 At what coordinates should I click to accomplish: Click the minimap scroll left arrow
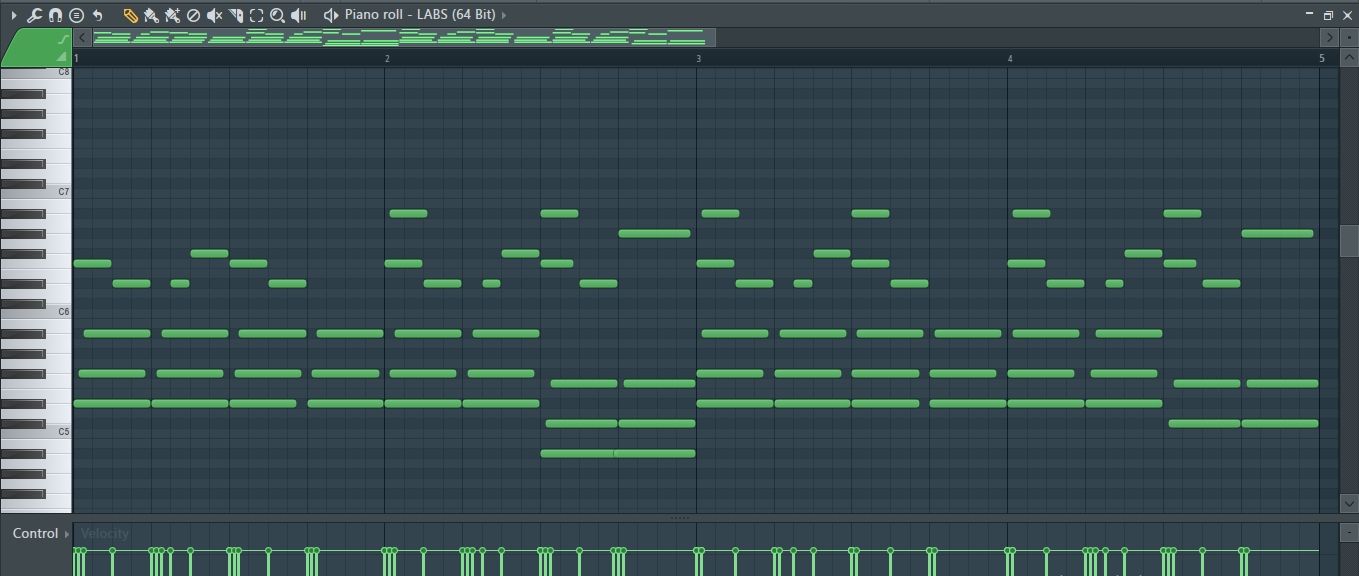pos(83,38)
